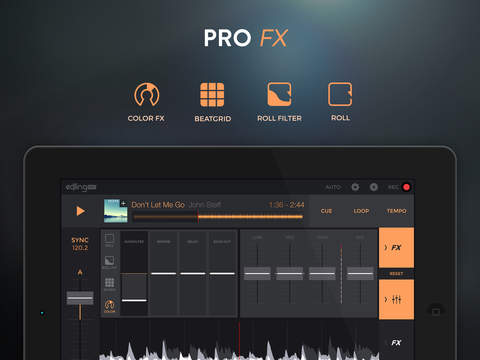This screenshot has width=480, height=360.
Task: Click the Roll icon at top
Action: pyautogui.click(x=340, y=94)
